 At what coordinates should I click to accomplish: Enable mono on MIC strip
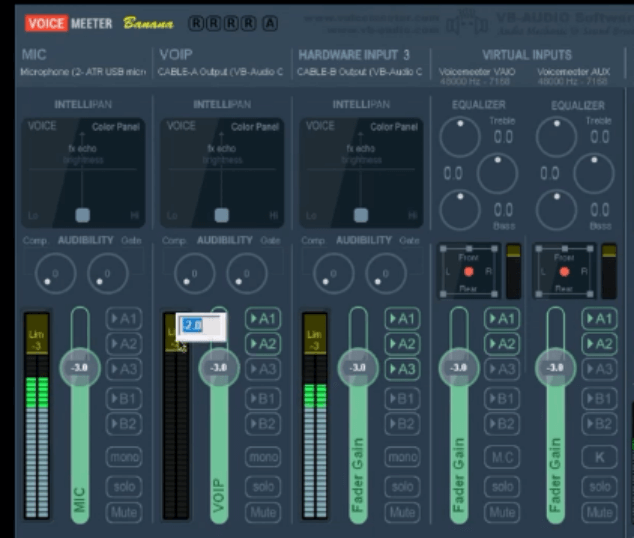pyautogui.click(x=124, y=457)
